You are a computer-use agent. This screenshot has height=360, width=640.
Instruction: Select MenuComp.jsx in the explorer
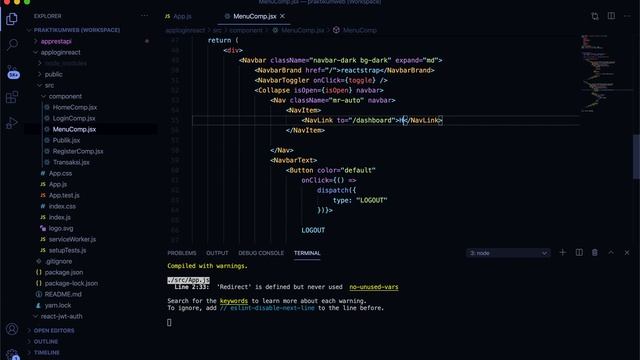pyautogui.click(x=74, y=129)
